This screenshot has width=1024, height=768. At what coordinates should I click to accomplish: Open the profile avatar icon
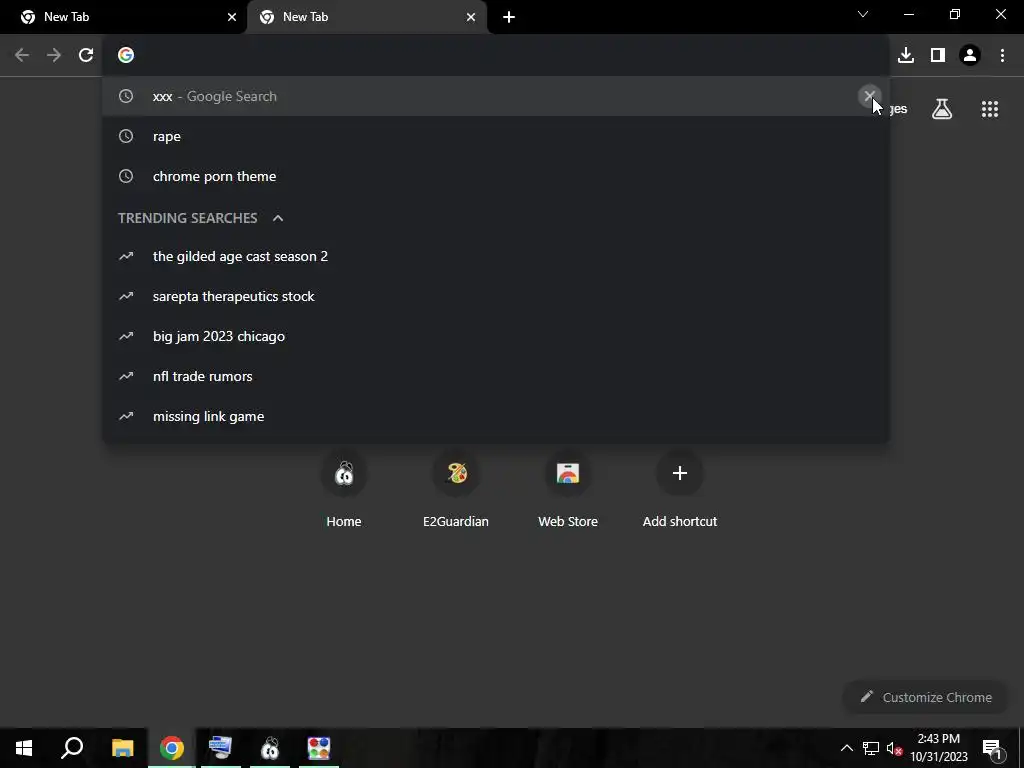(x=970, y=56)
